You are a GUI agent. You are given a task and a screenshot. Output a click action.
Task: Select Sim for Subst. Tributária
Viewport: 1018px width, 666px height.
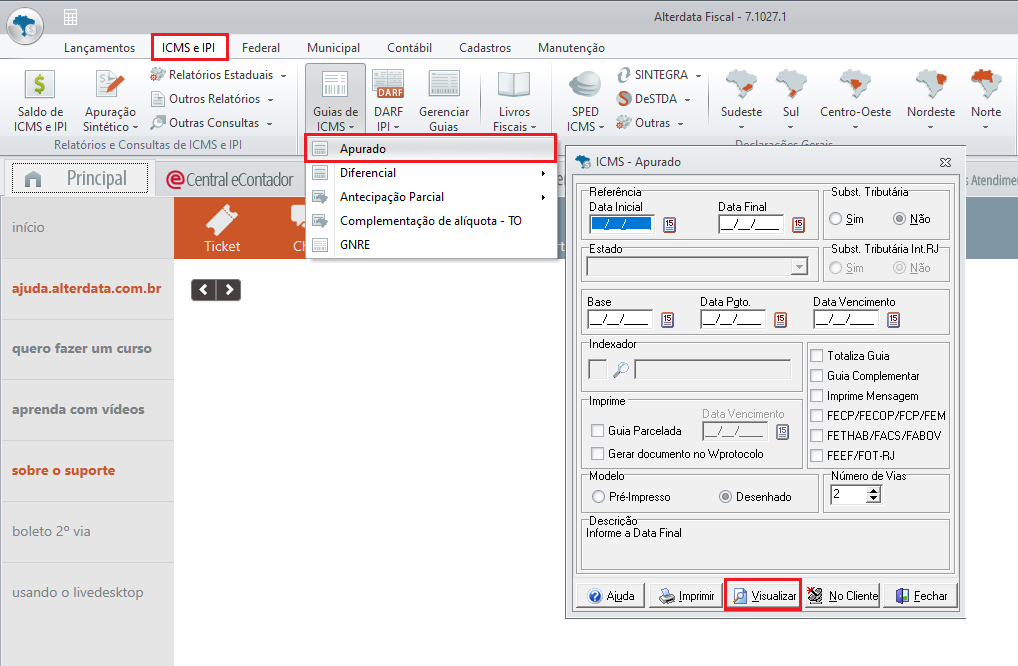836,219
